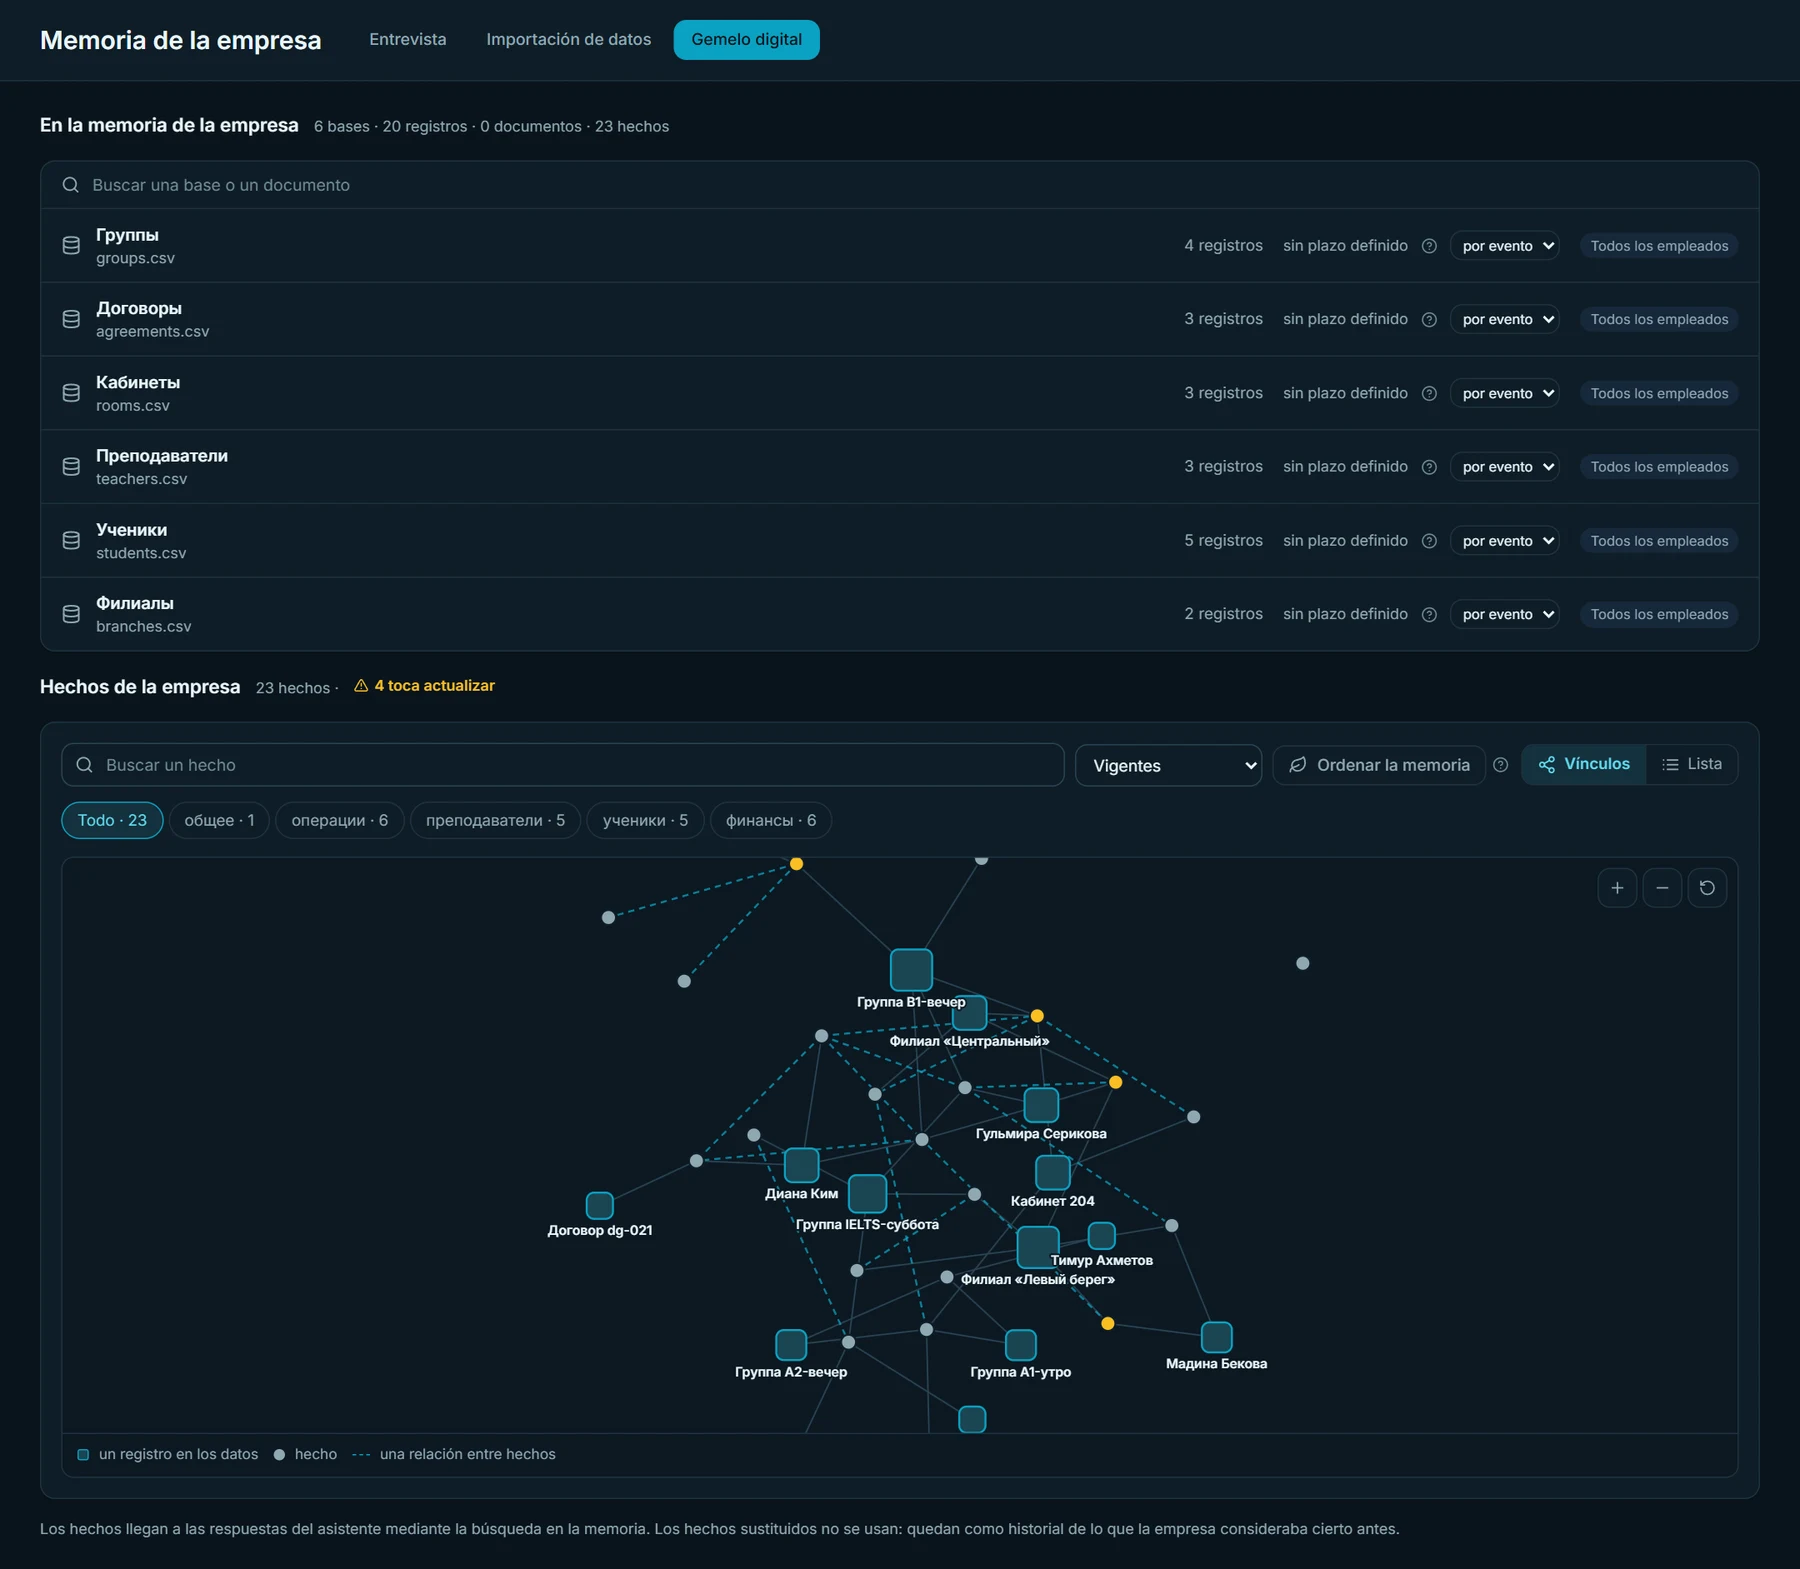Click the database icon for Преподаватели
The height and width of the screenshot is (1569, 1800).
click(x=71, y=466)
